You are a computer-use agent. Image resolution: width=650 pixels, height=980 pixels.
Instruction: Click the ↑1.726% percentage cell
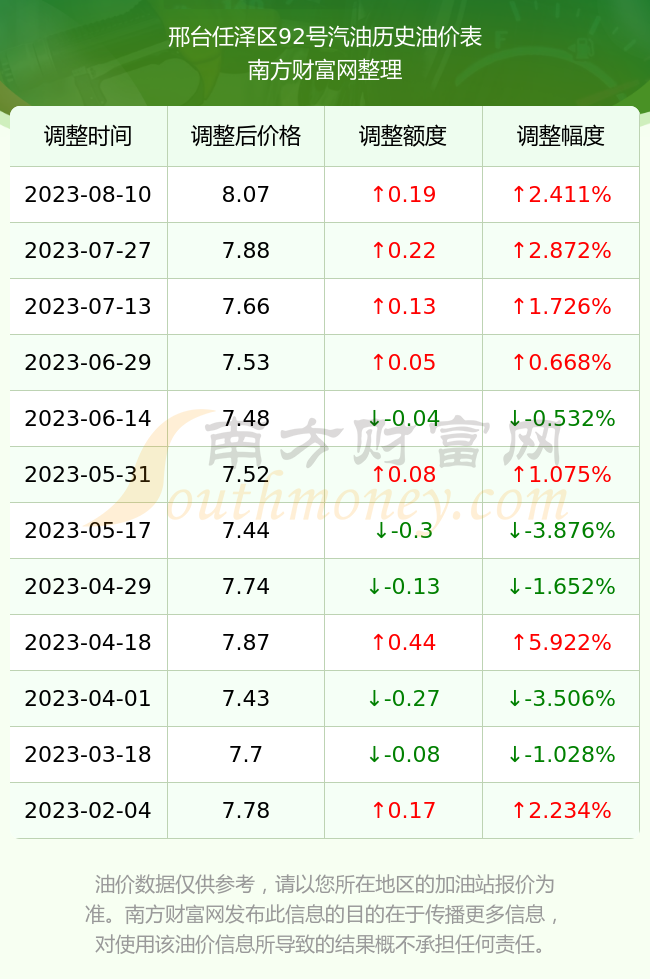click(561, 306)
